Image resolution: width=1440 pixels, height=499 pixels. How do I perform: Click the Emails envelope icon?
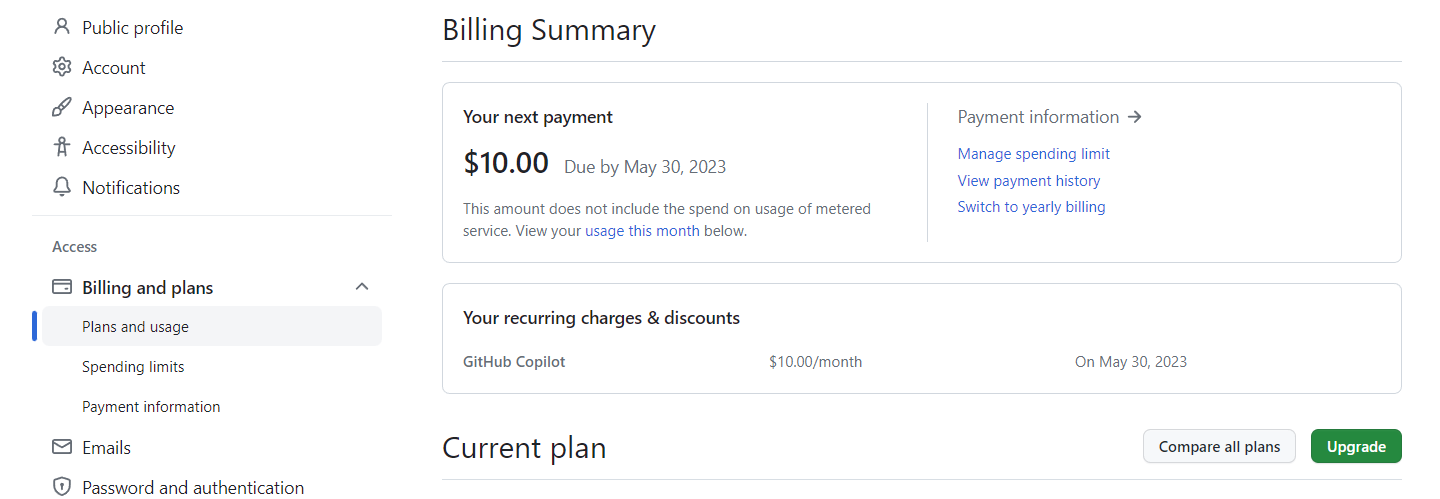point(62,447)
